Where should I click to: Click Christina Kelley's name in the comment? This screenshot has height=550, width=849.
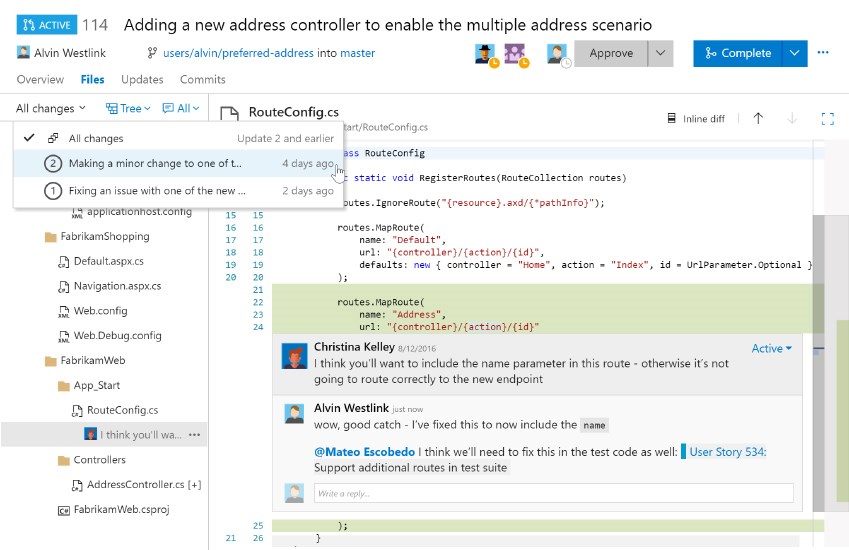[354, 347]
